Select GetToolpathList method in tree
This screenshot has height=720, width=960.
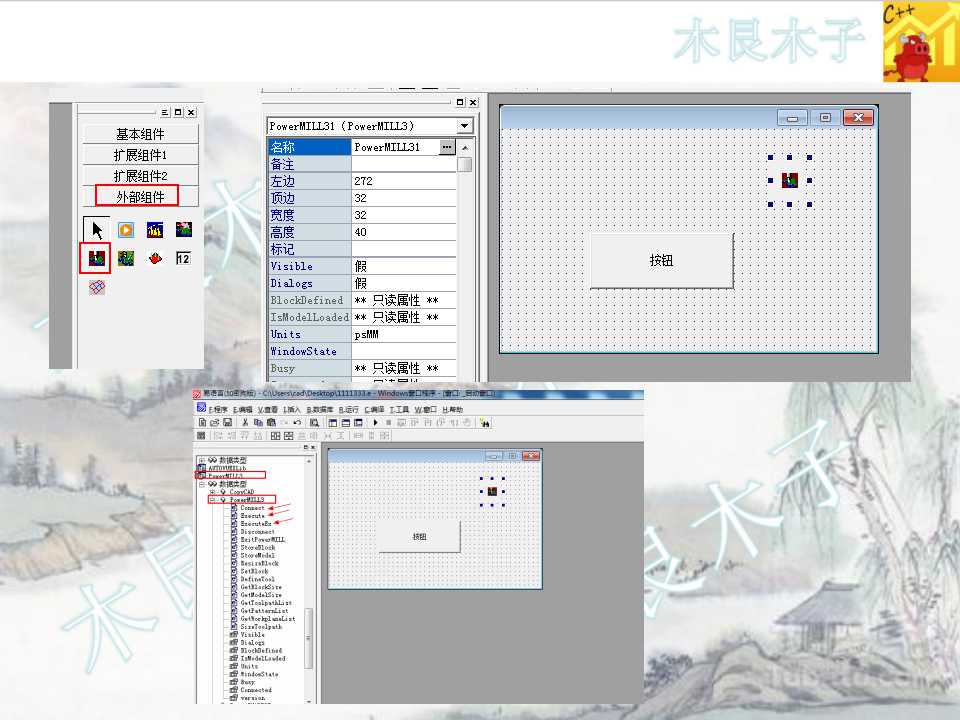click(266, 602)
